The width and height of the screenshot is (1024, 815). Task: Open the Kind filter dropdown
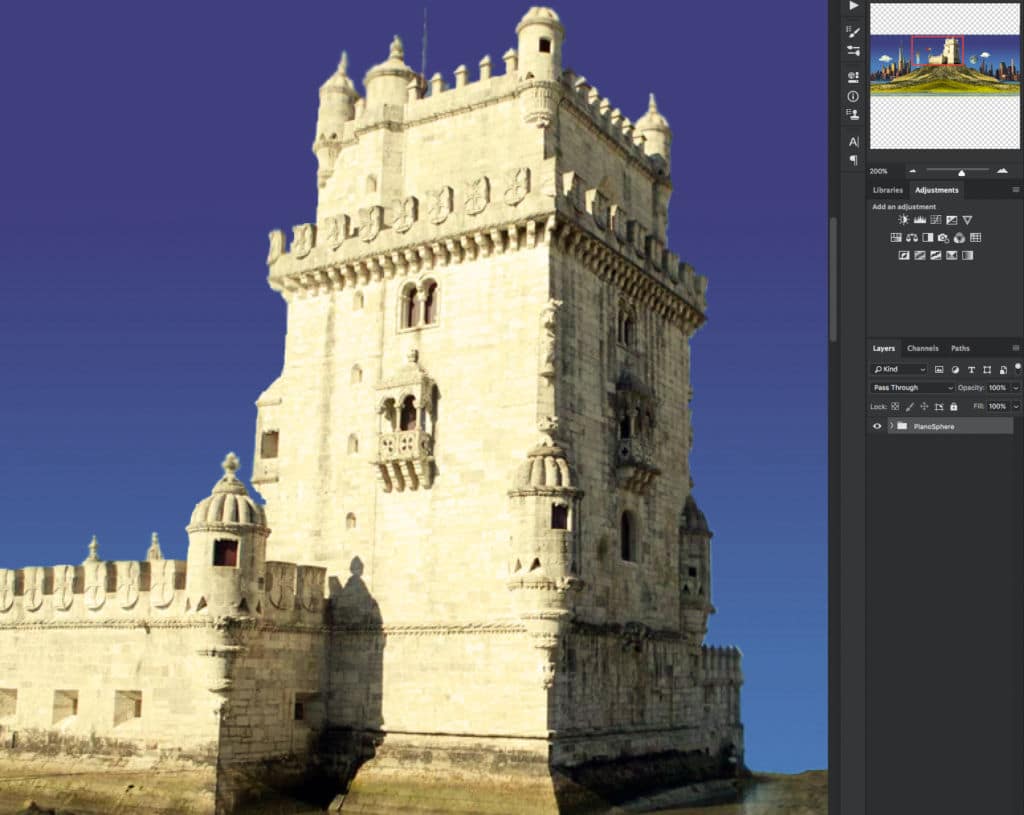898,370
